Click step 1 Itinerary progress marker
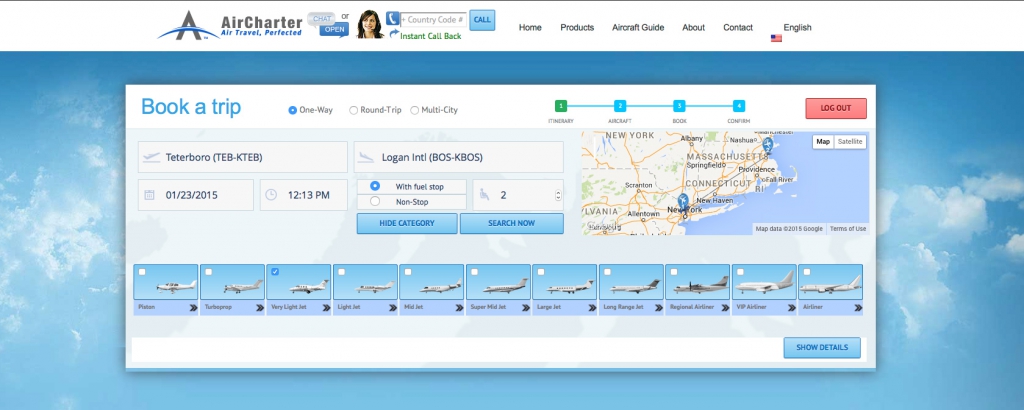The height and width of the screenshot is (410, 1024). pyautogui.click(x=561, y=106)
